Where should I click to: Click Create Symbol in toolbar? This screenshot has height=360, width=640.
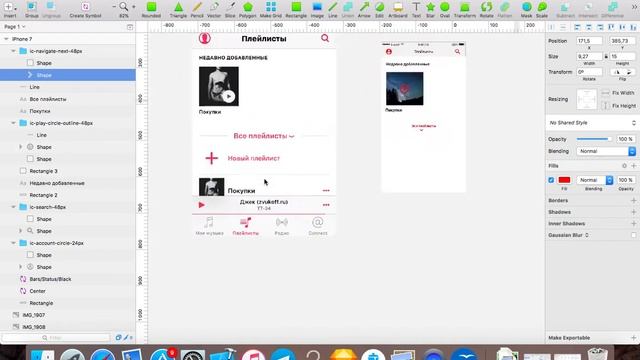coord(85,9)
